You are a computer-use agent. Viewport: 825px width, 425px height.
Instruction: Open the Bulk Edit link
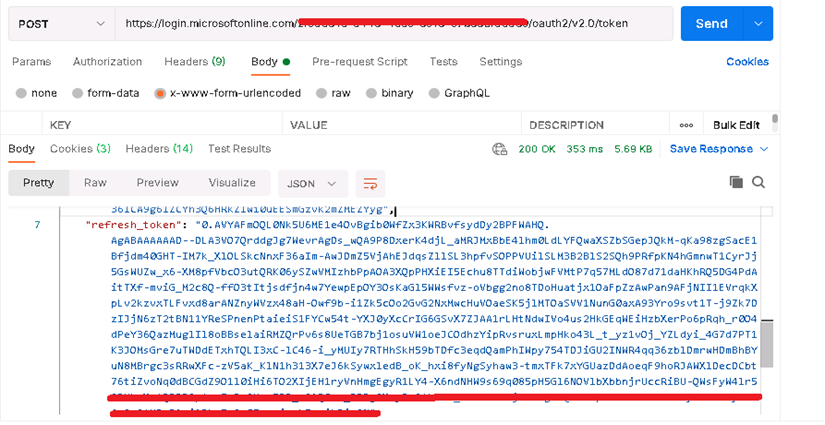click(x=737, y=125)
